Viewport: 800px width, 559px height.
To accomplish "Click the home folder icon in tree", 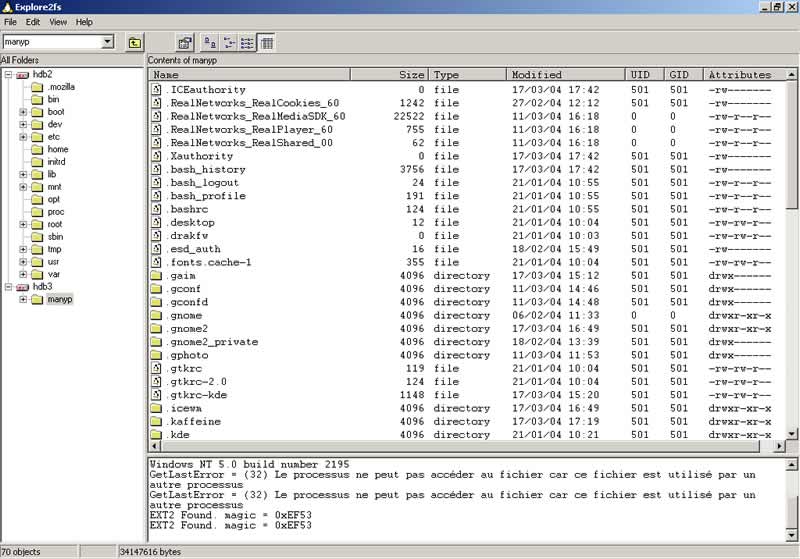I will pos(37,149).
